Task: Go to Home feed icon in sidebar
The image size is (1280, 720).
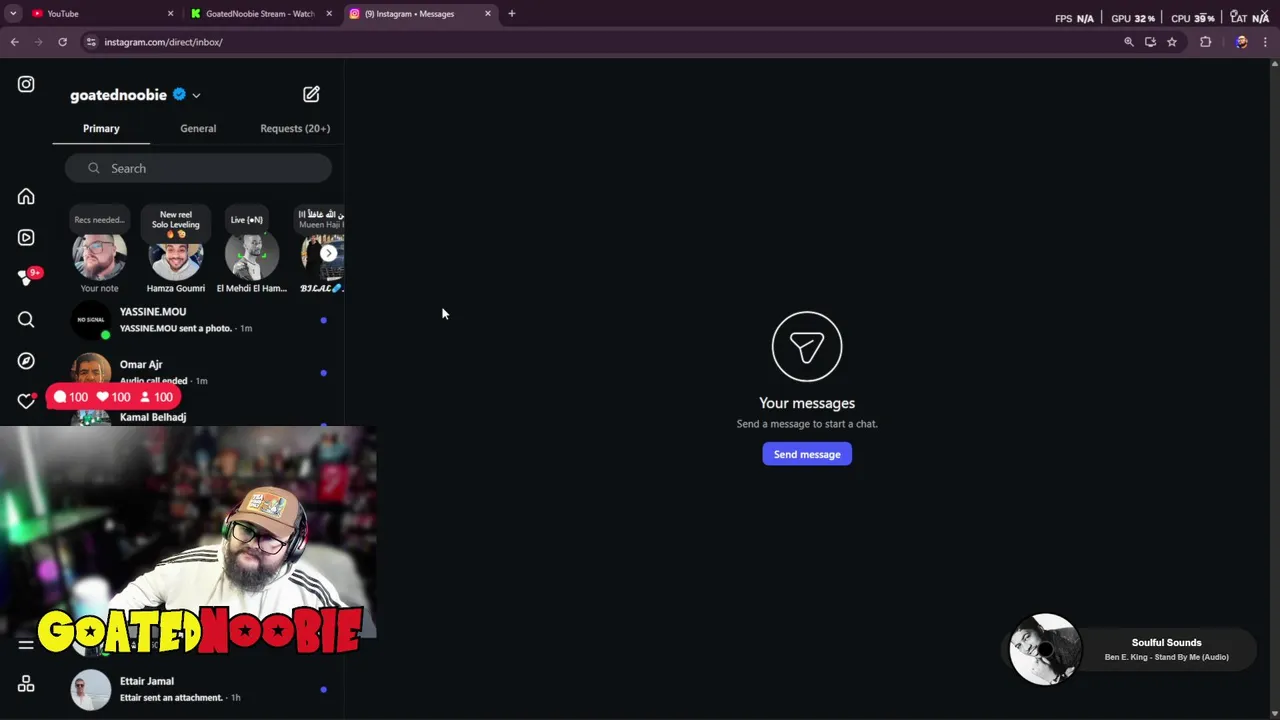Action: tap(26, 197)
